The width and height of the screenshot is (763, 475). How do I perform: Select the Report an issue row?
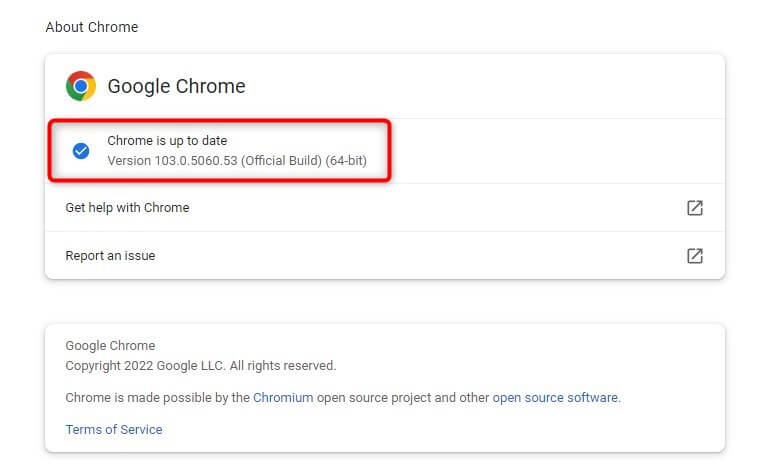click(110, 255)
